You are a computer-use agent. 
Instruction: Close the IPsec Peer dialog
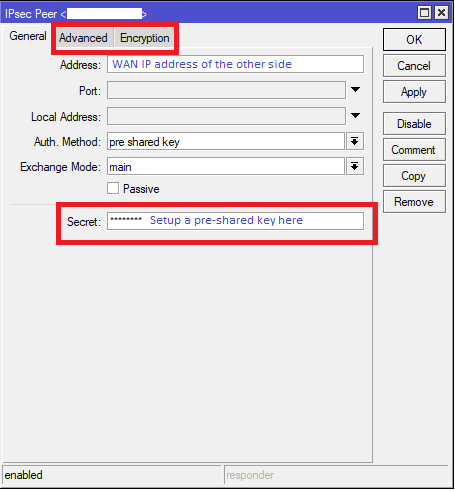(441, 13)
